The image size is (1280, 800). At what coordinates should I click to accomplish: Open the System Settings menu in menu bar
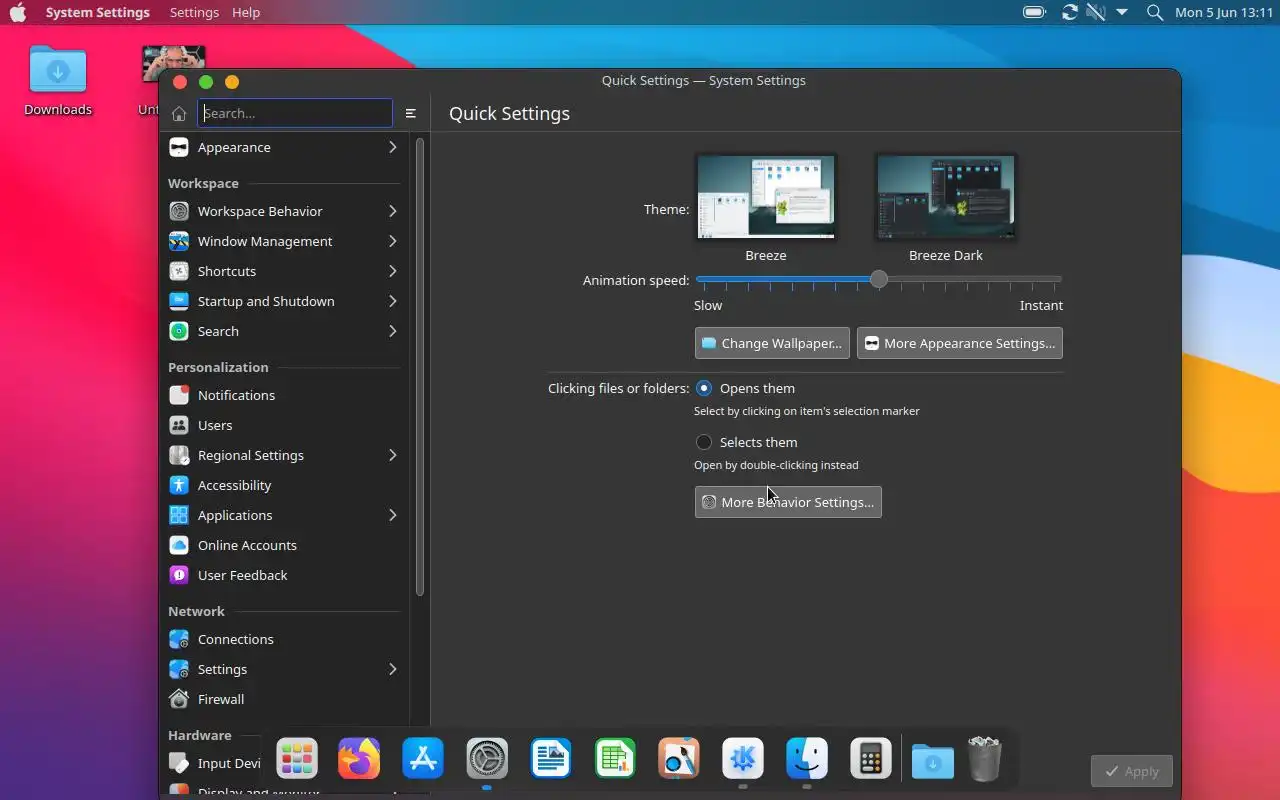click(x=98, y=12)
